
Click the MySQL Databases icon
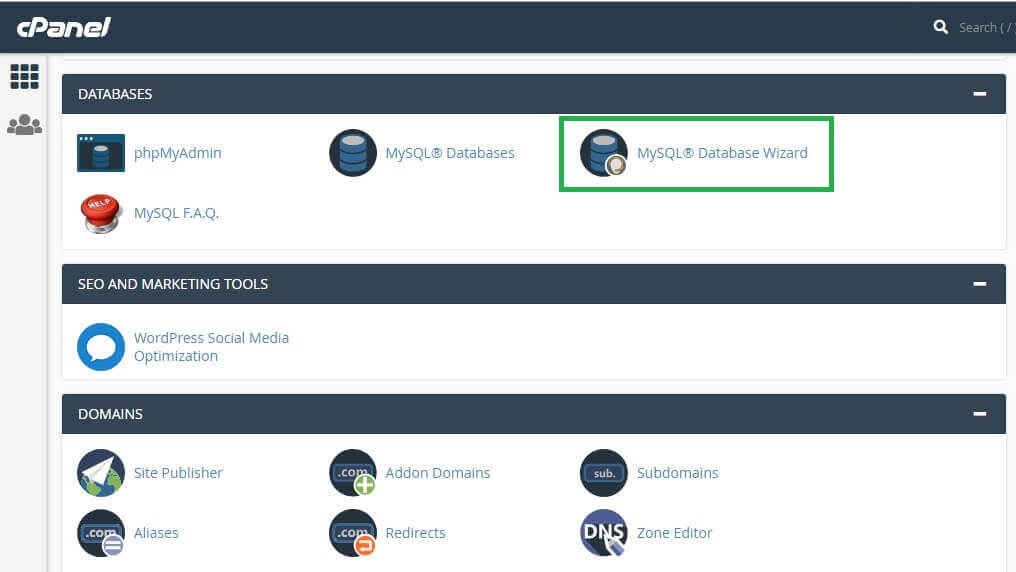tap(353, 153)
